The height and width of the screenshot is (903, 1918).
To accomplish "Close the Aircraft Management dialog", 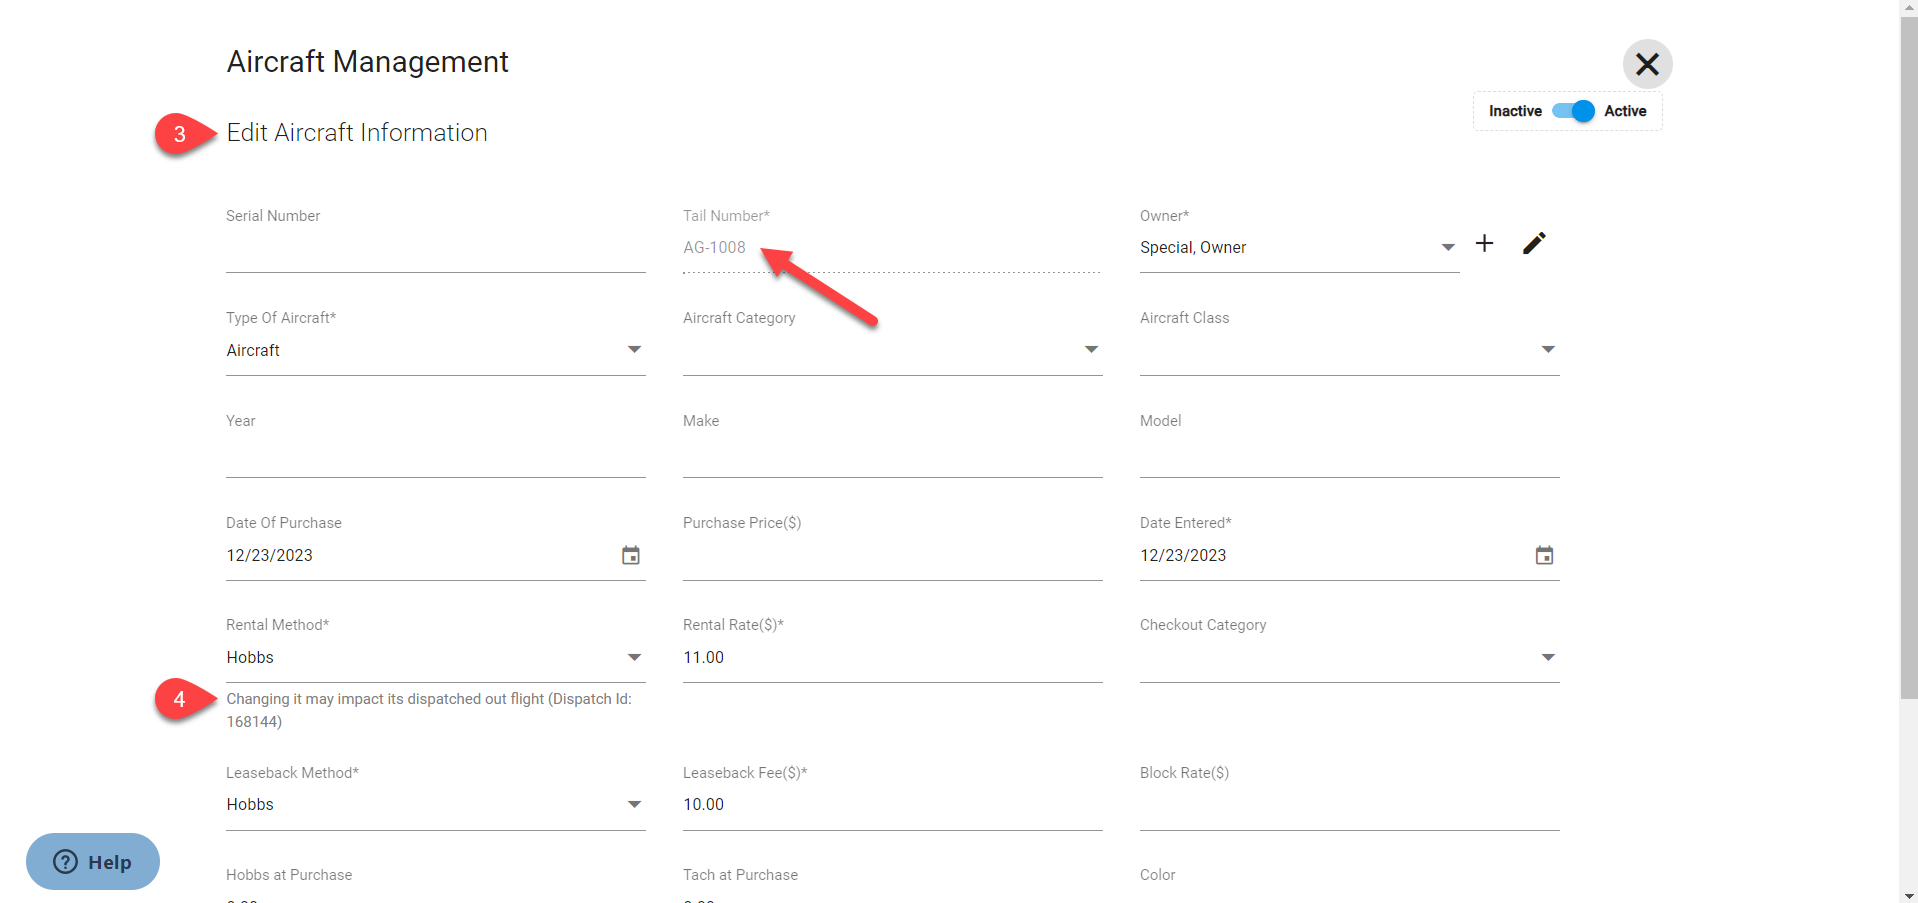I will click(1647, 65).
